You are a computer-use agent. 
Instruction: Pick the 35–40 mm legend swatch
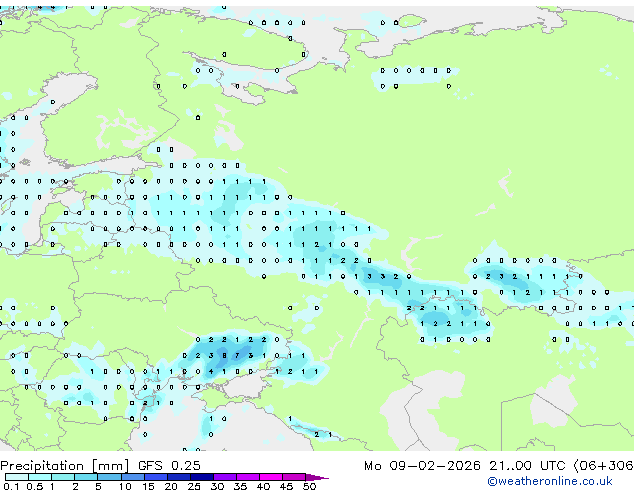point(248,477)
